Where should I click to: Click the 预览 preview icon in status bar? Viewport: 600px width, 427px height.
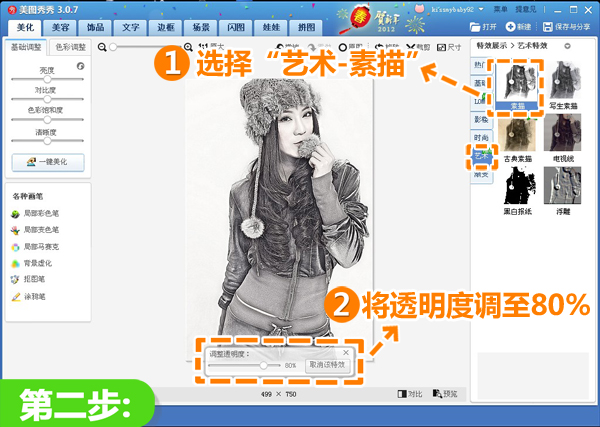(x=437, y=393)
